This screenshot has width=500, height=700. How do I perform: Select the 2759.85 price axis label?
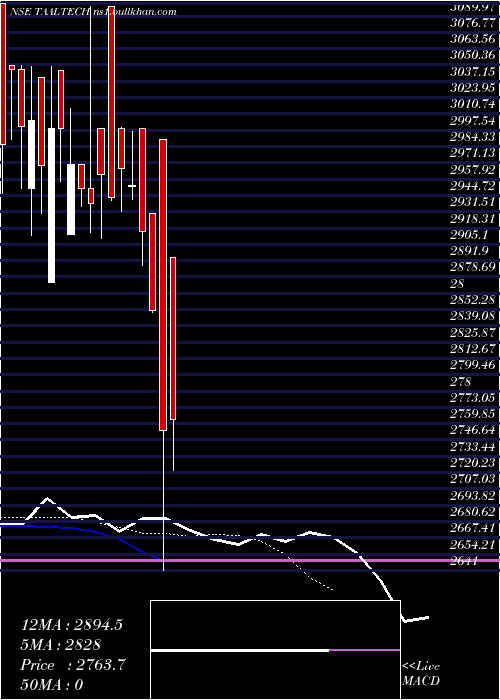[472, 414]
